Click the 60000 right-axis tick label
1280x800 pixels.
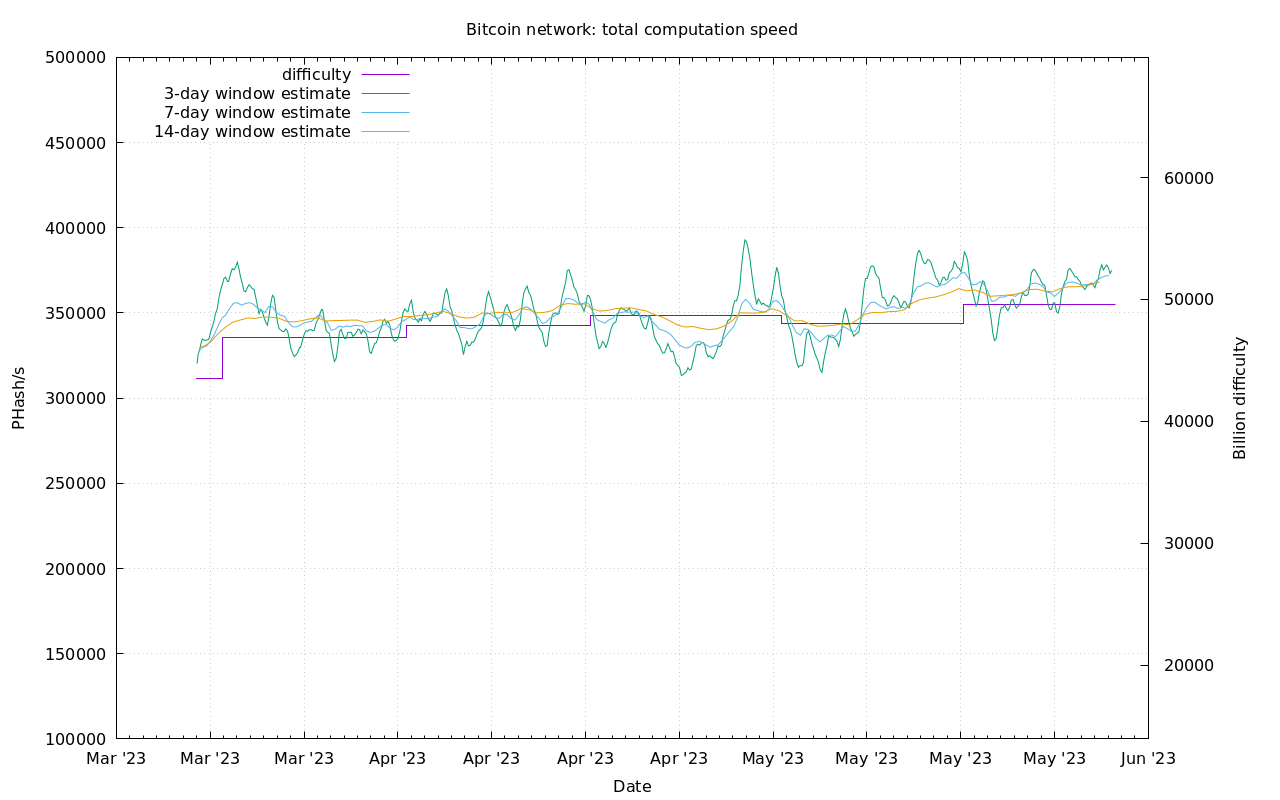click(1188, 178)
